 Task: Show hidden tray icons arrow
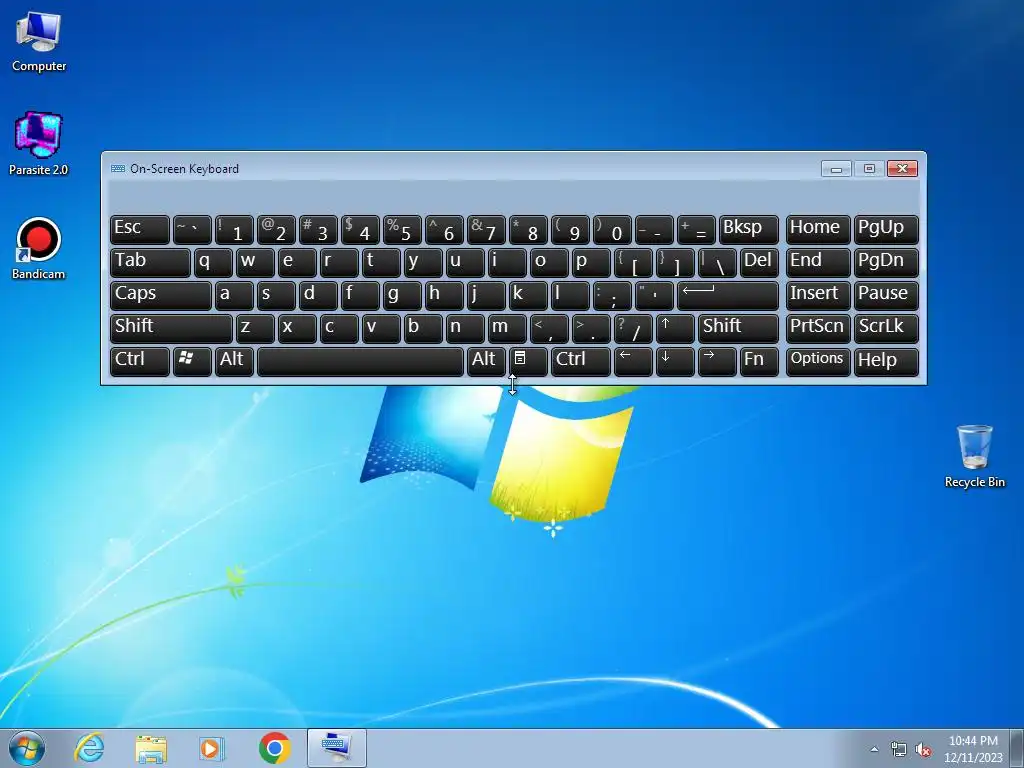tap(874, 749)
